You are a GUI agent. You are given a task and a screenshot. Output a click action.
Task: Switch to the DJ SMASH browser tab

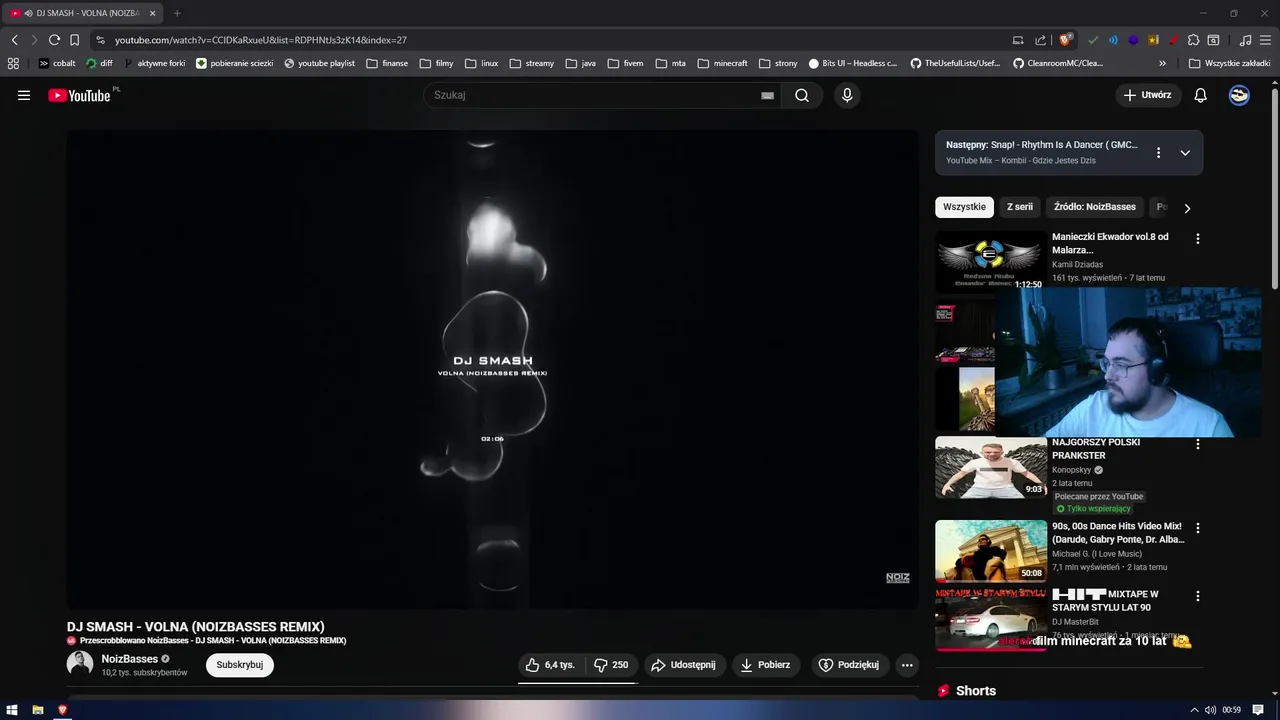coord(82,13)
